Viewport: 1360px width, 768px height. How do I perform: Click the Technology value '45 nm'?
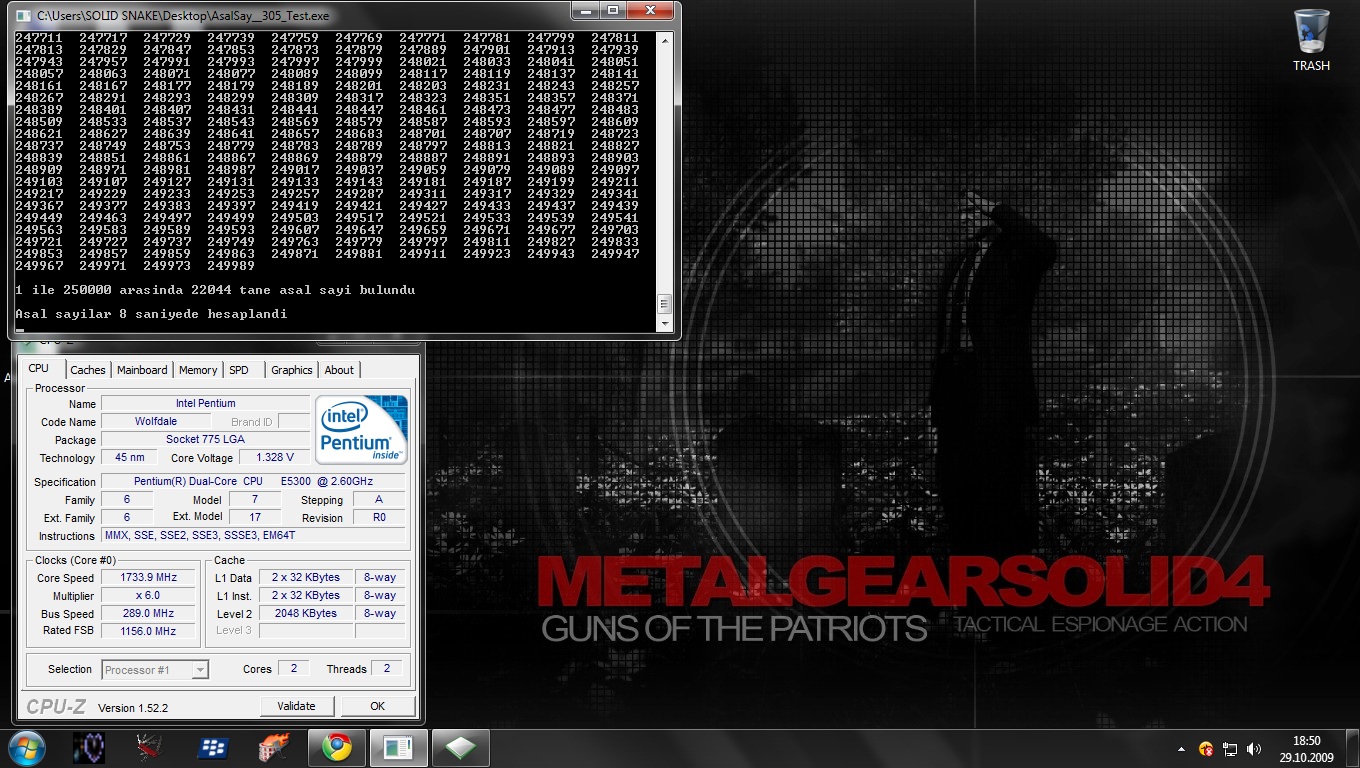(x=129, y=458)
